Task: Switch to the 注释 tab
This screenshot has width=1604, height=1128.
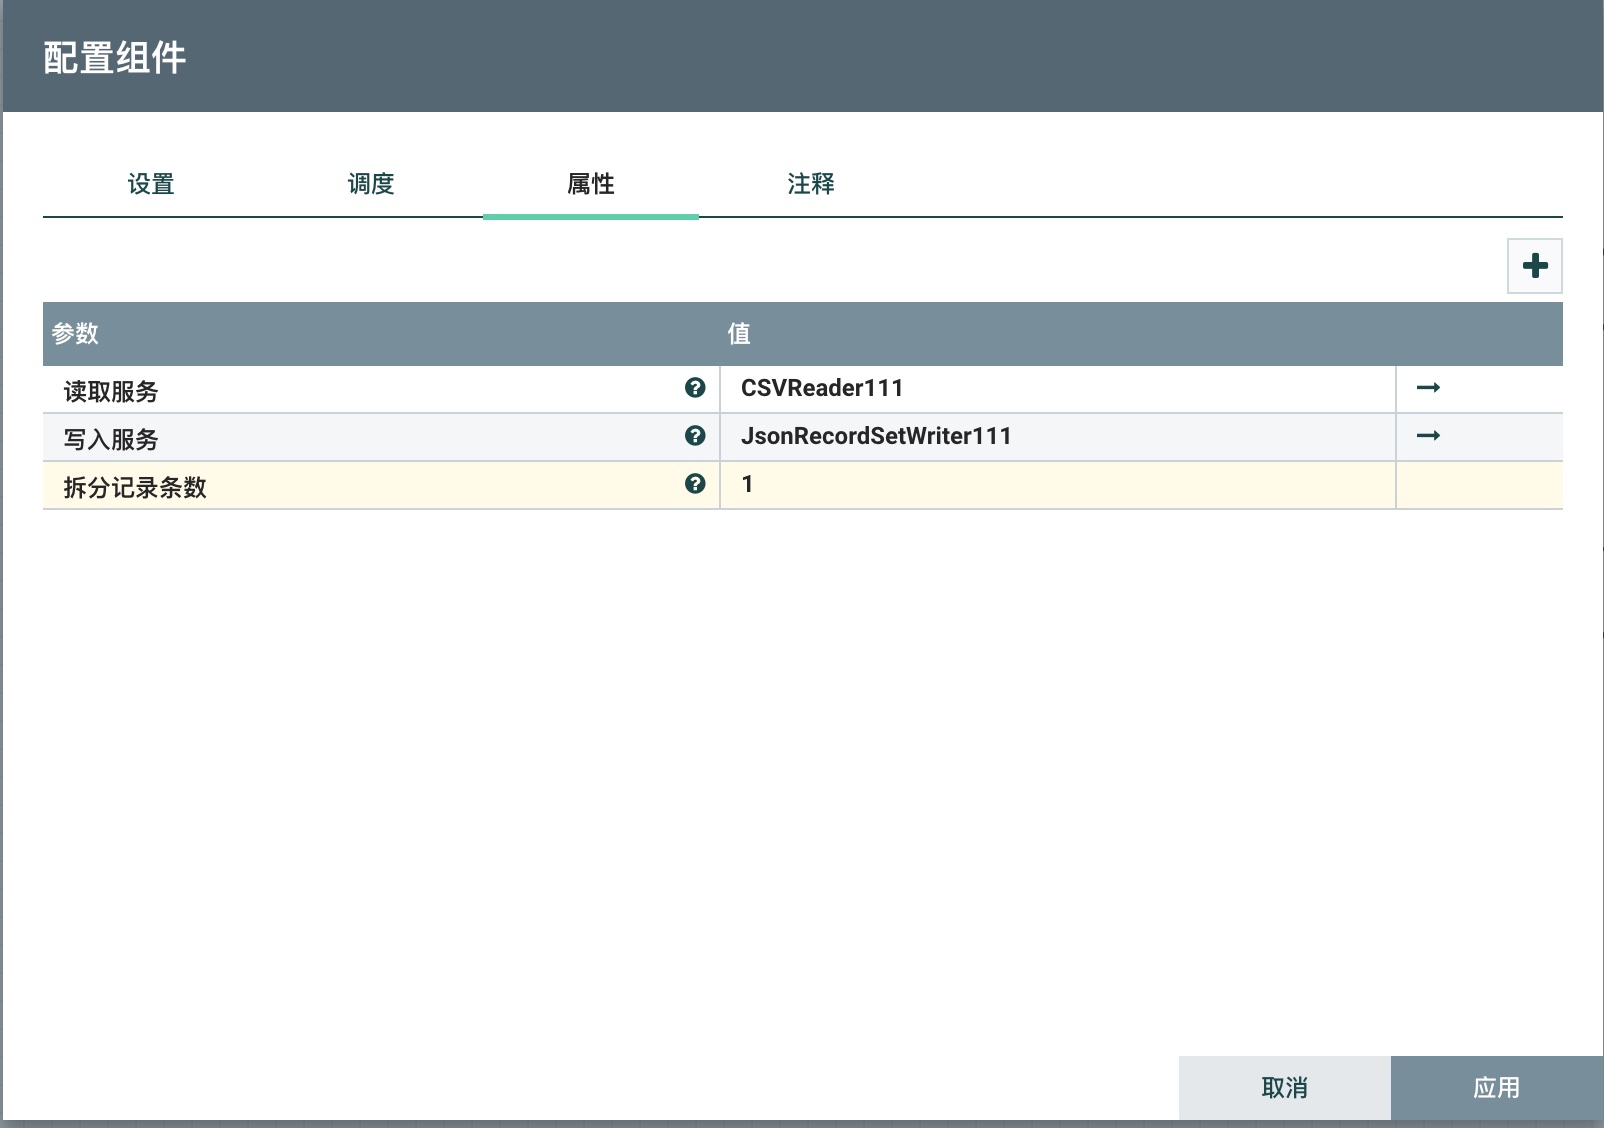Action: coord(811,184)
